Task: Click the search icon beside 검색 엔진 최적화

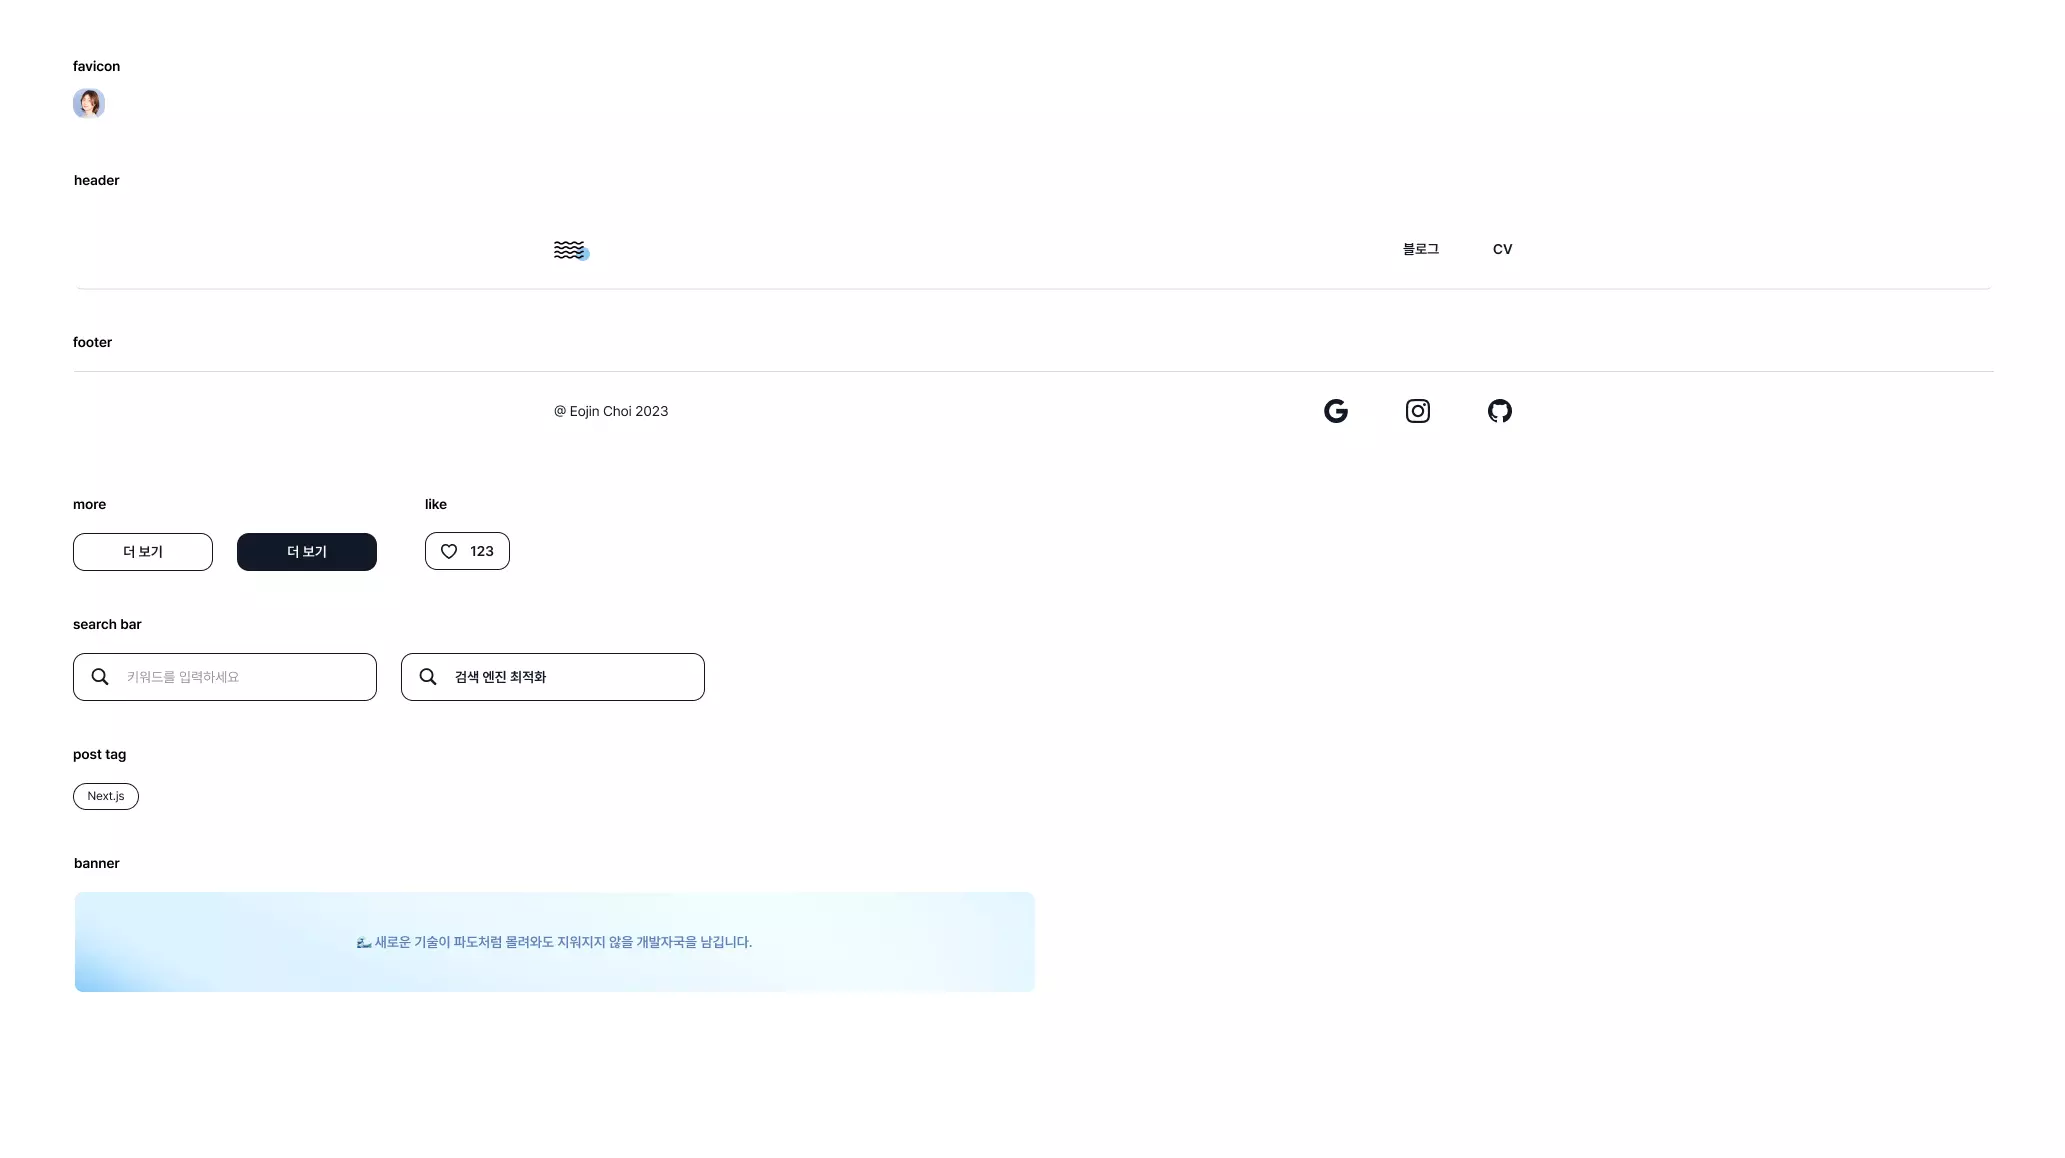Action: [x=427, y=676]
